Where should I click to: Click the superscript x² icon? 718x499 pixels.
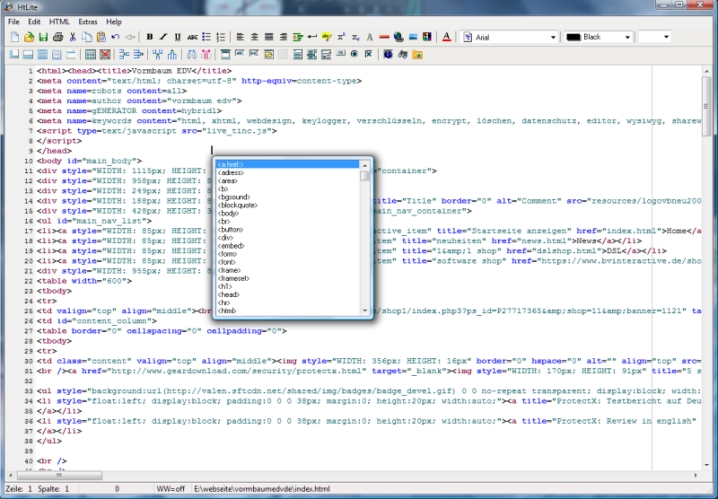[341, 37]
